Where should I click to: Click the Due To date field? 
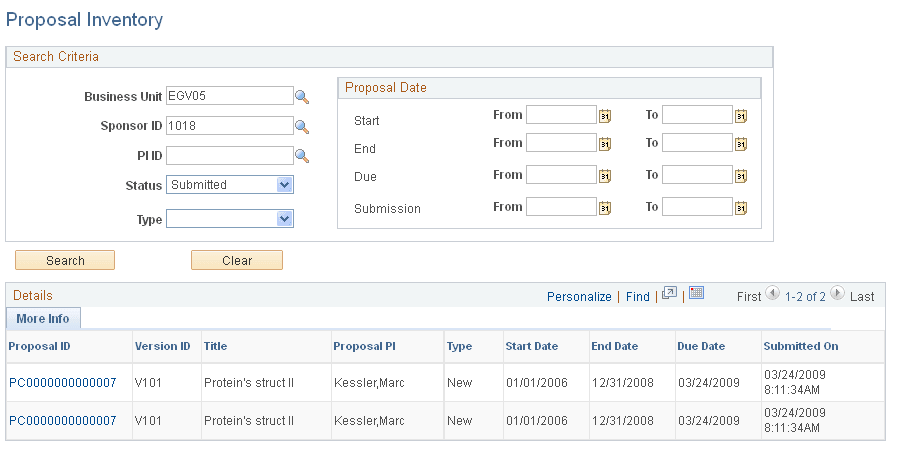click(x=698, y=175)
